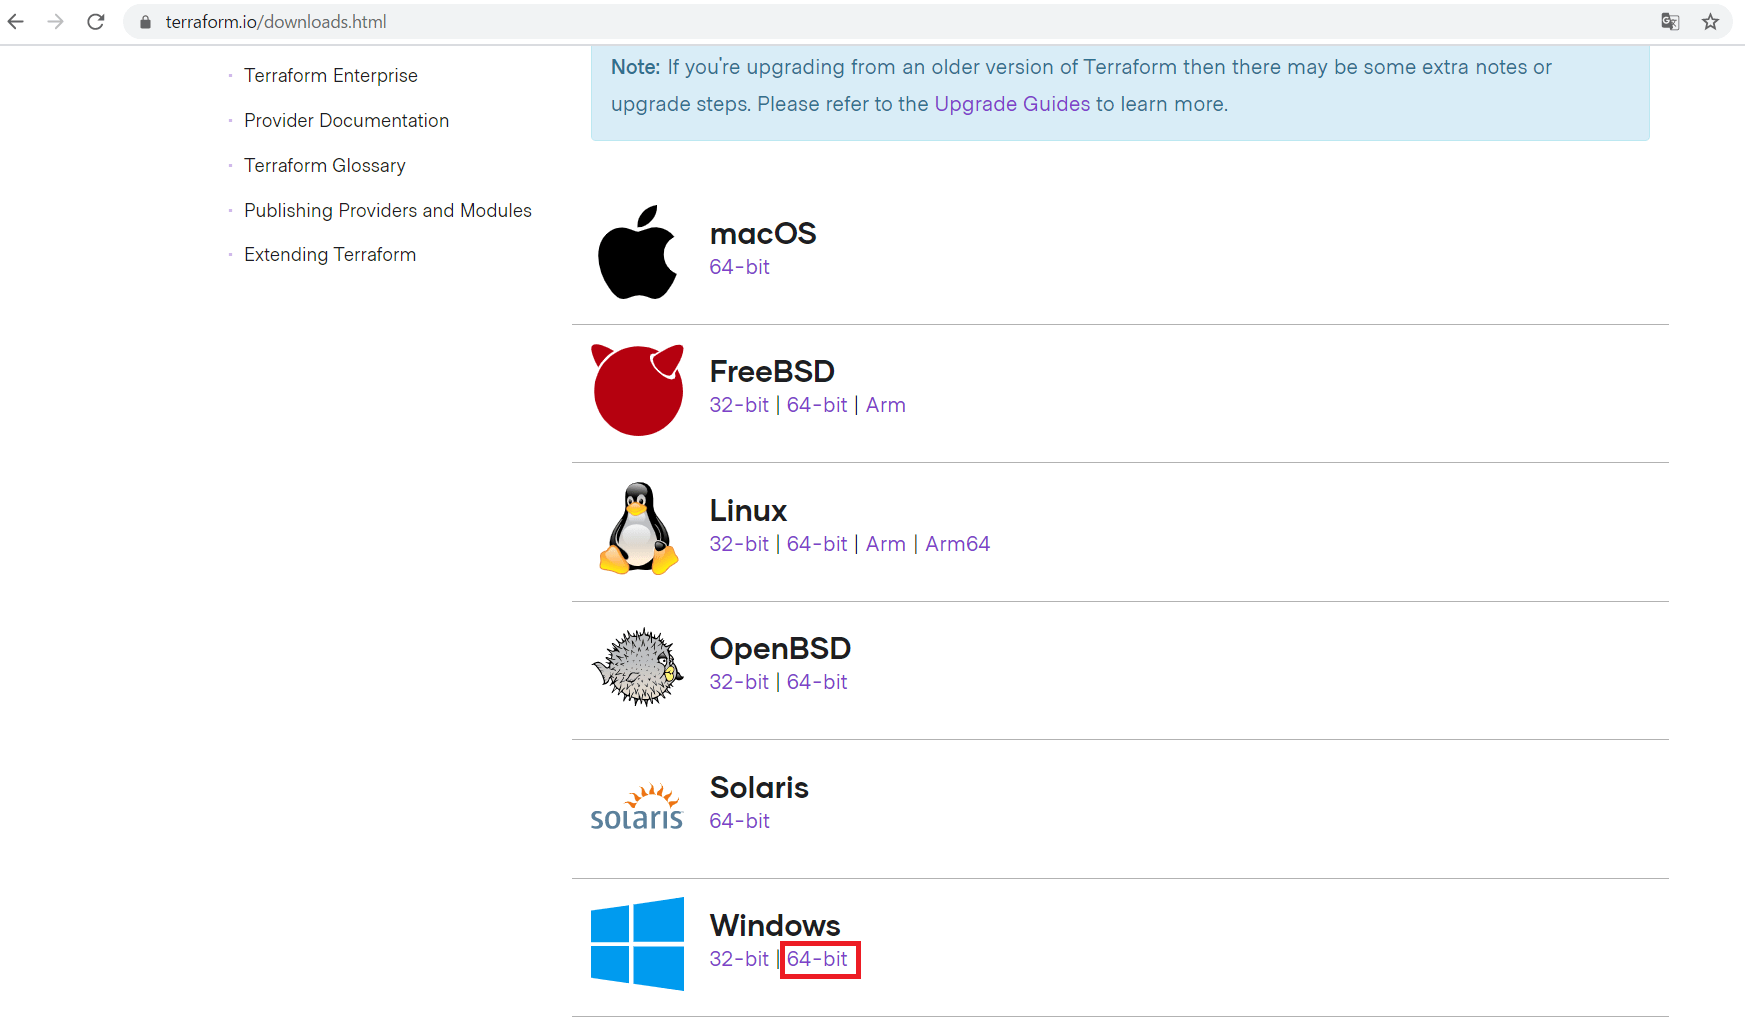
Task: Download FreeBSD 64-bit build
Action: (x=817, y=405)
